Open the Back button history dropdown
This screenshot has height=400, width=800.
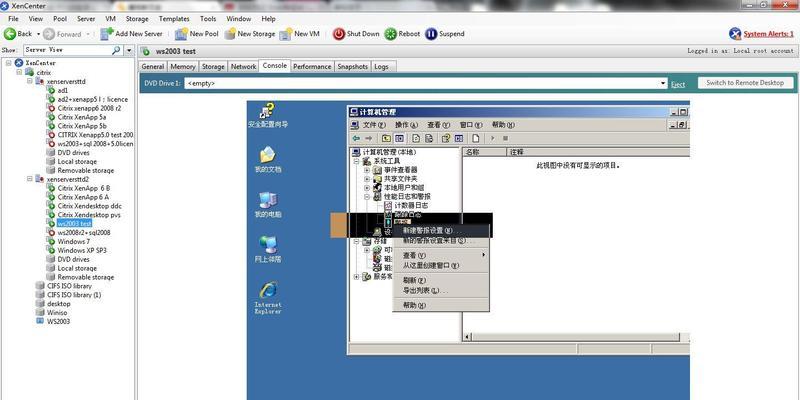pyautogui.click(x=38, y=34)
